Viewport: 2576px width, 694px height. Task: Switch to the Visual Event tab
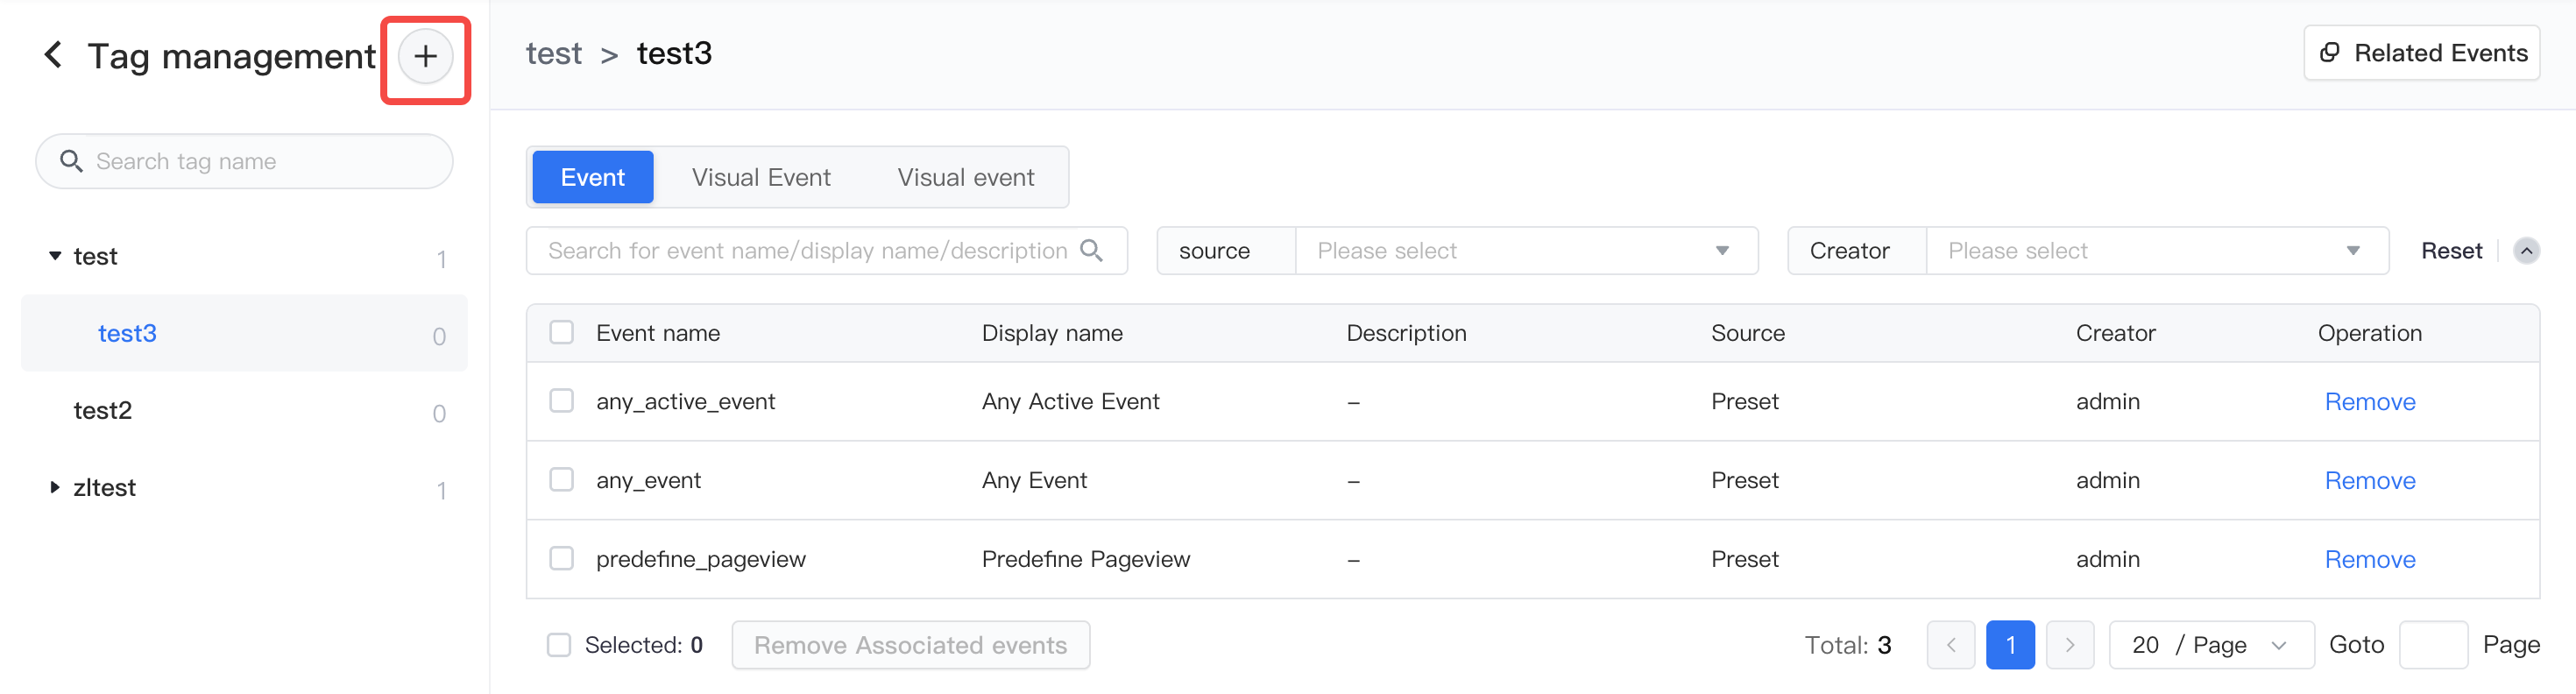[761, 177]
